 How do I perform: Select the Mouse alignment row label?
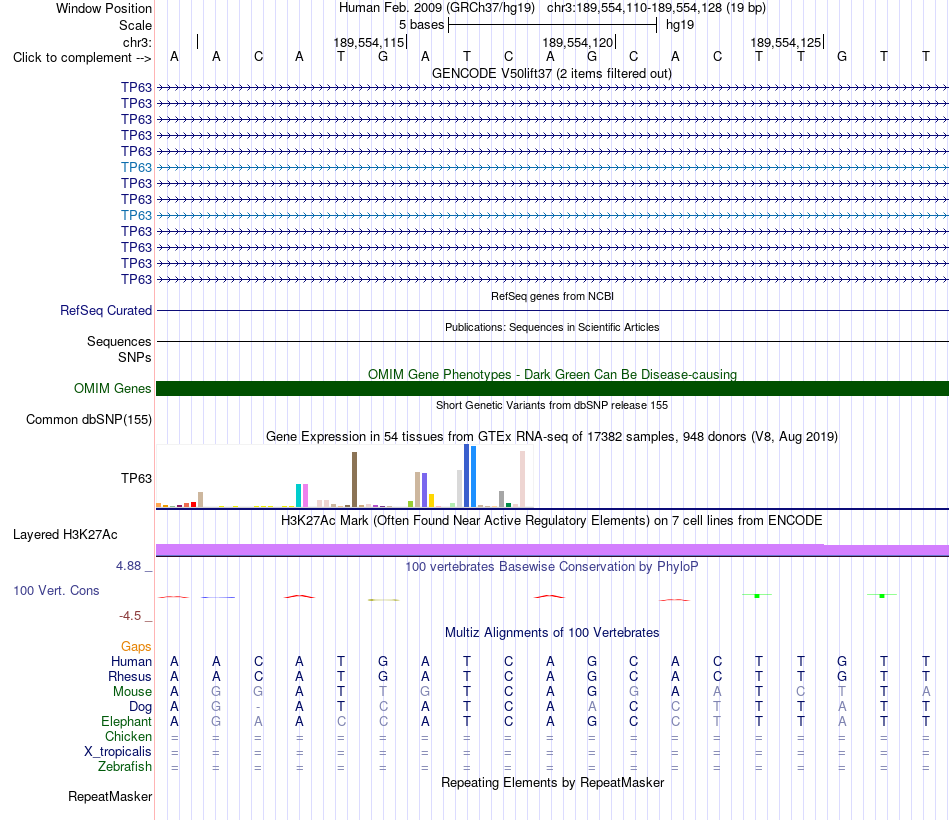(x=132, y=692)
